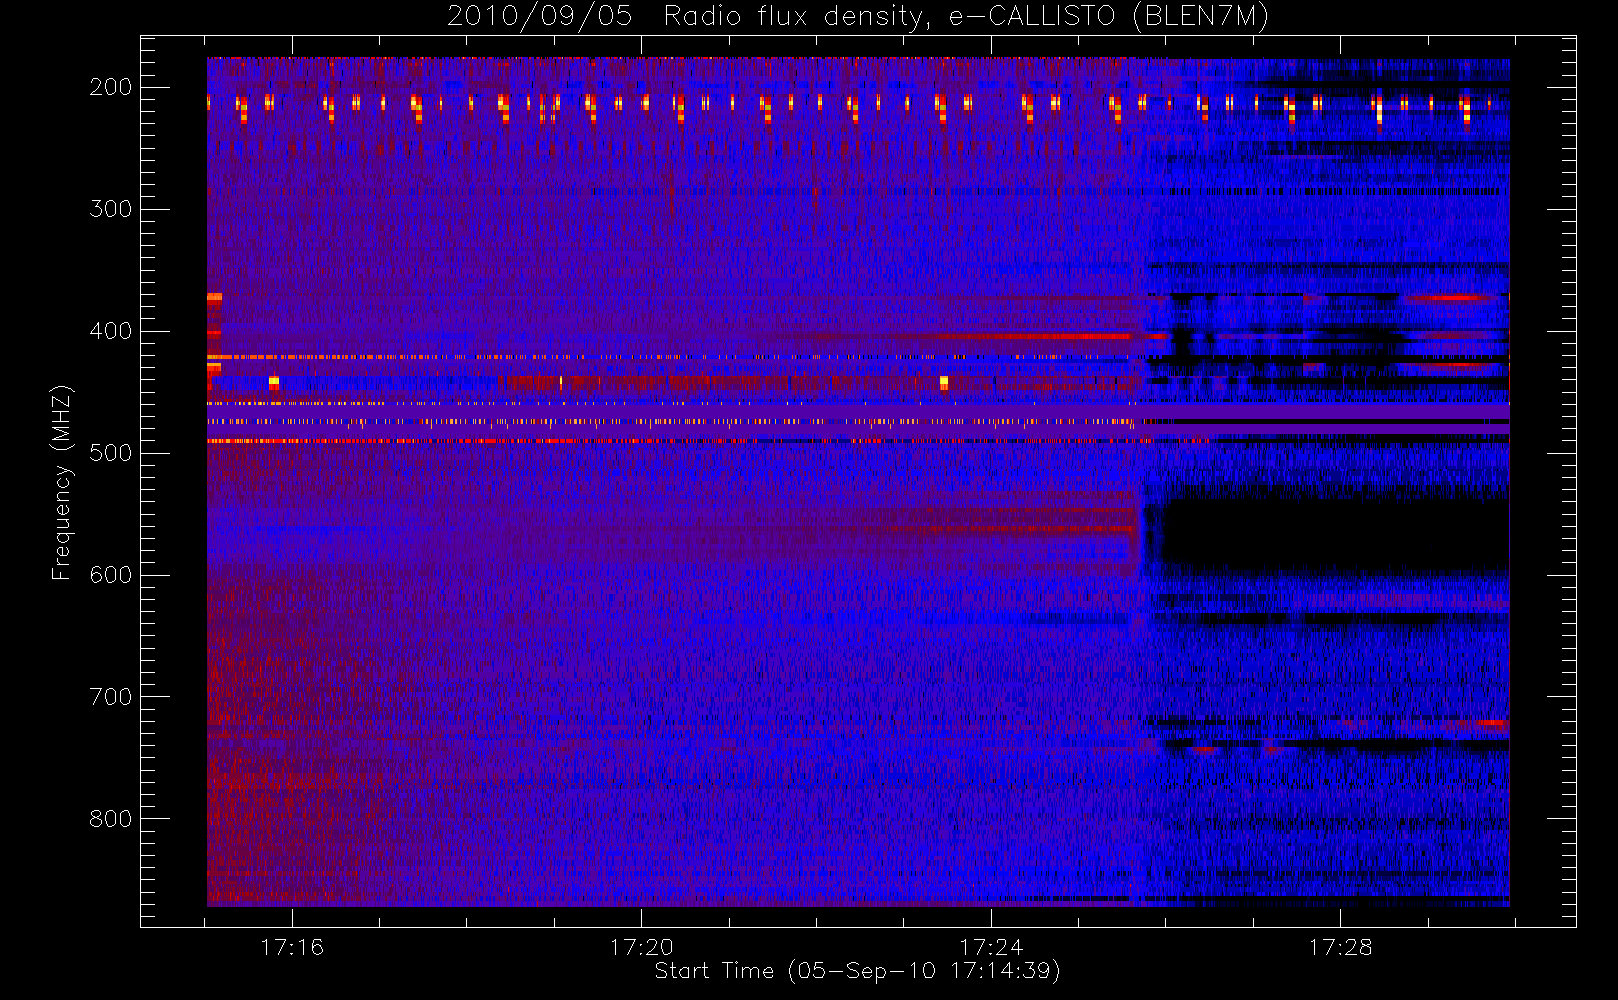The image size is (1618, 1000).
Task: Click the date 2010/09/05 in the title
Action: pyautogui.click(x=539, y=16)
